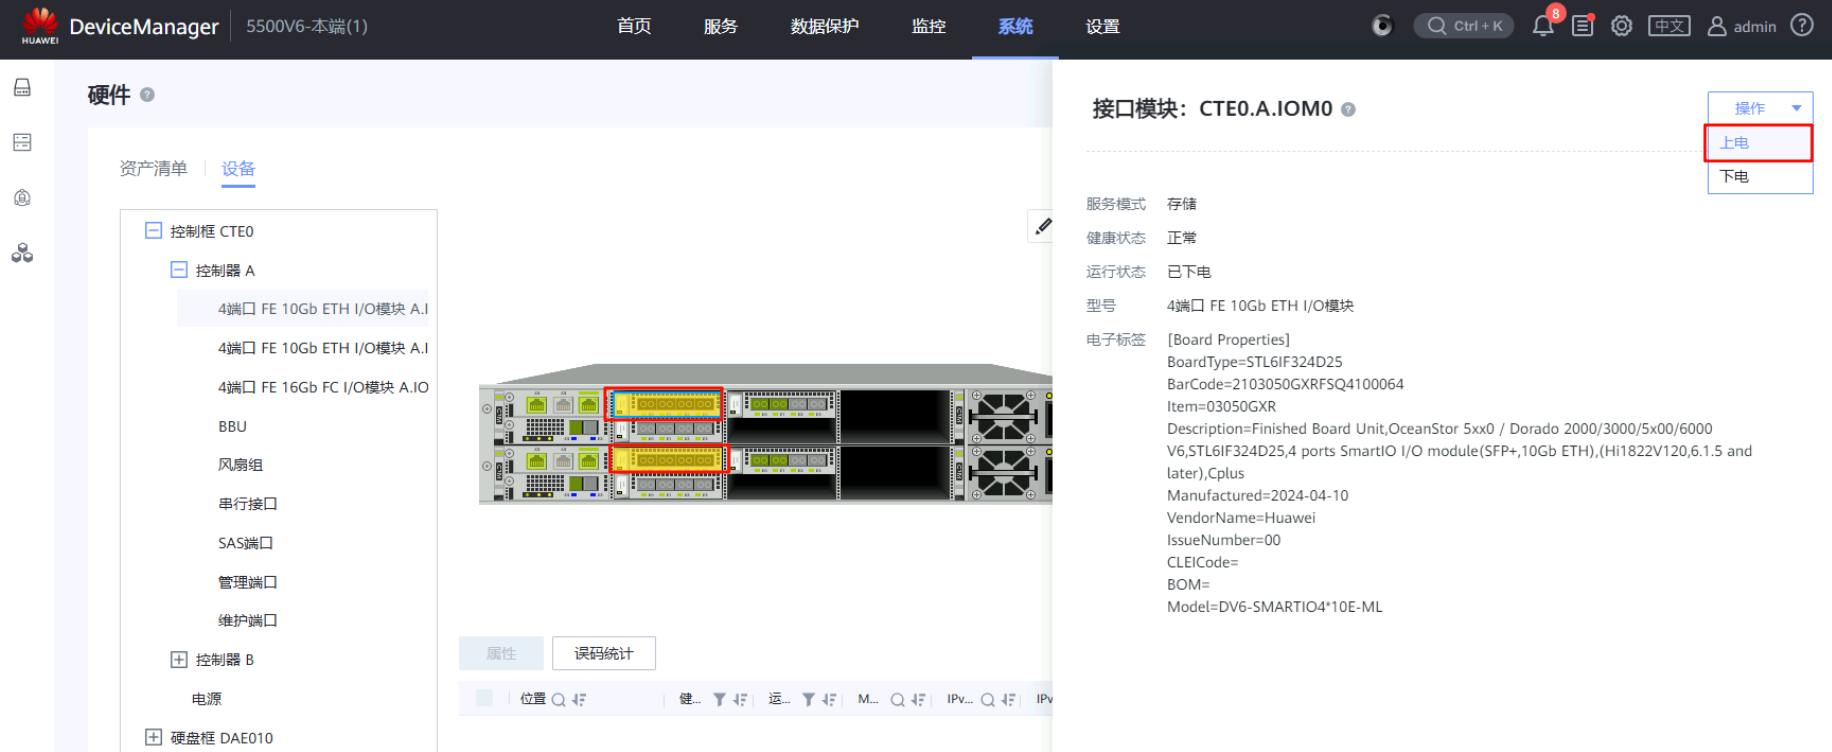Click the 误码统计 button

click(x=603, y=653)
